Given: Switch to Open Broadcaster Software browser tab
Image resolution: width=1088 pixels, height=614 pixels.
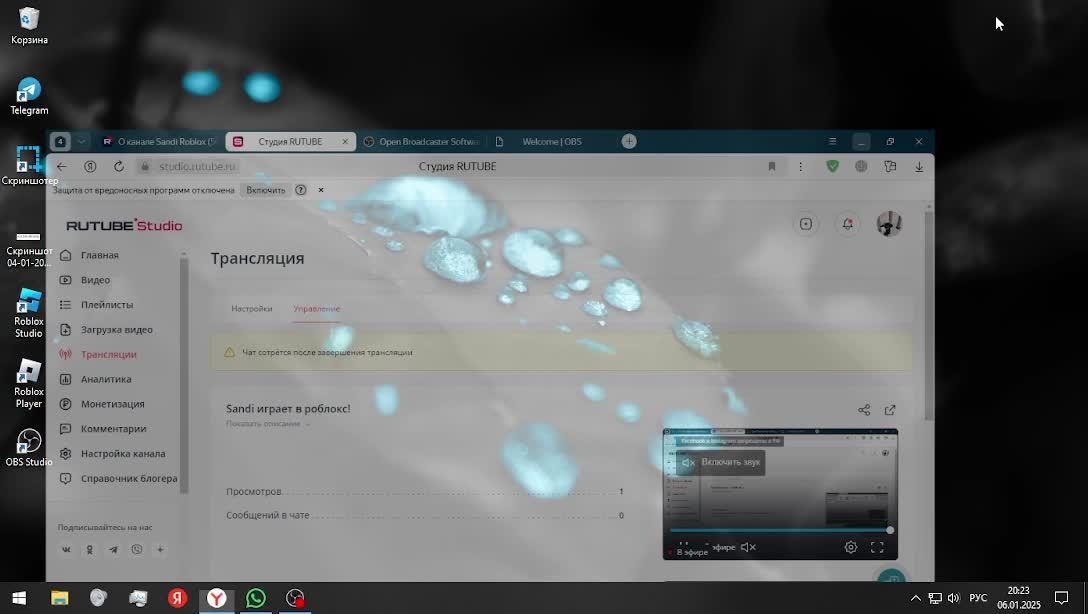Looking at the screenshot, I should pos(422,142).
